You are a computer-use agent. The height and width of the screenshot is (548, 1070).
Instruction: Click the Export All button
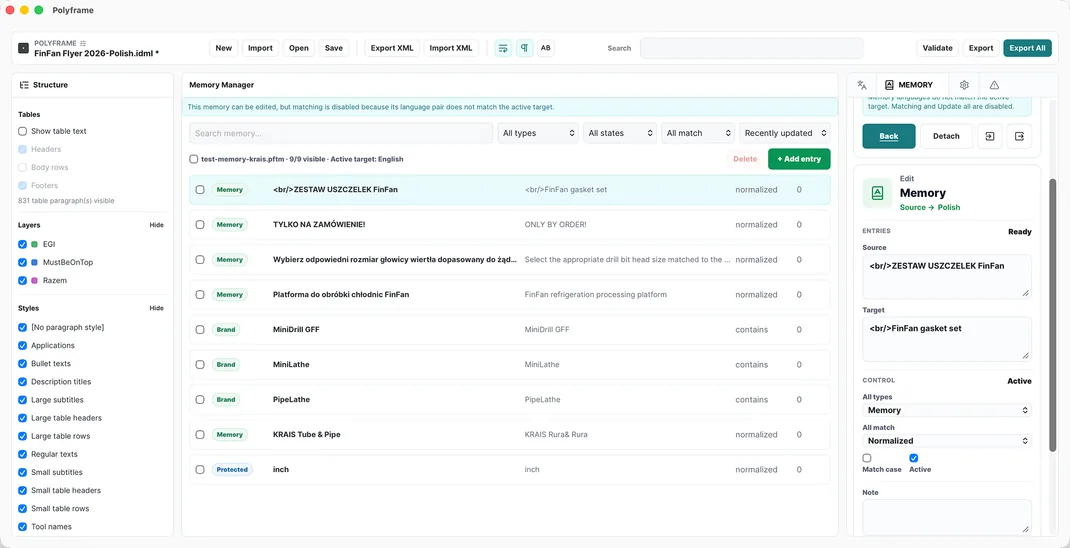[1027, 48]
